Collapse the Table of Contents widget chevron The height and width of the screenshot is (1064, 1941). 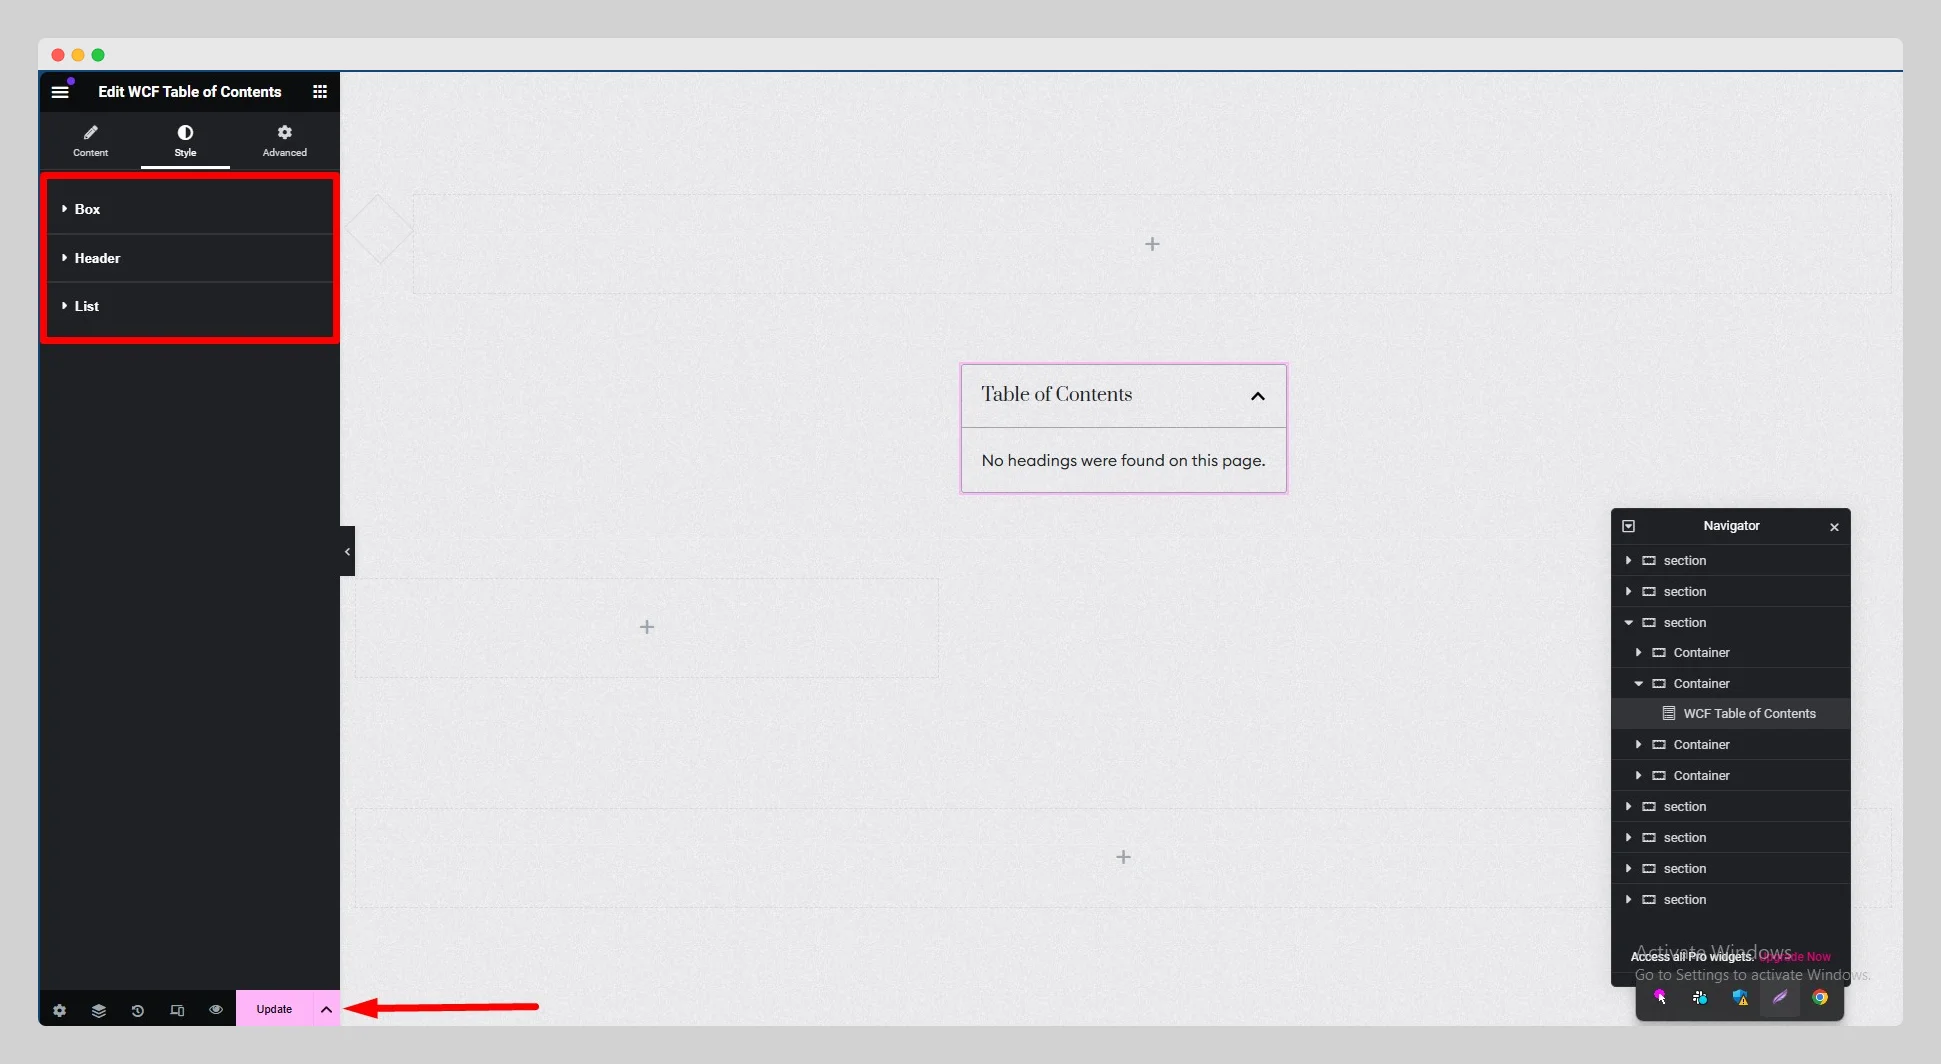point(1258,396)
